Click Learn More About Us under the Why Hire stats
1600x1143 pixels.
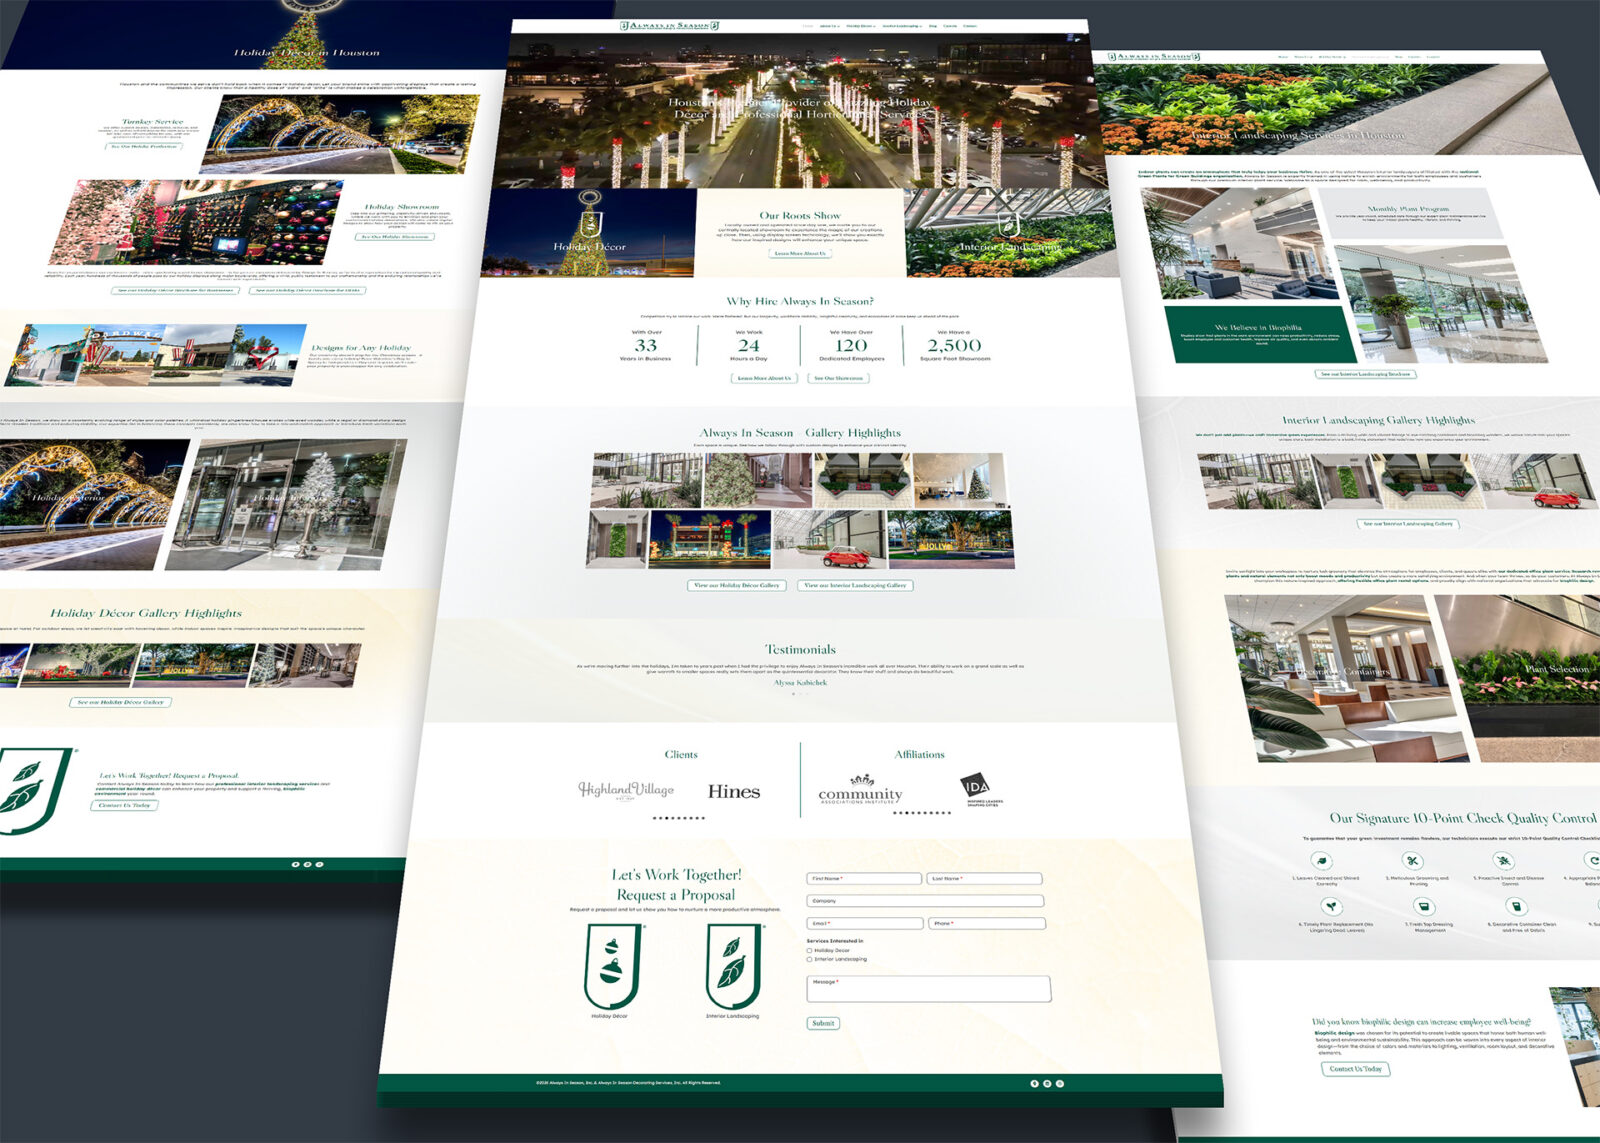764,378
